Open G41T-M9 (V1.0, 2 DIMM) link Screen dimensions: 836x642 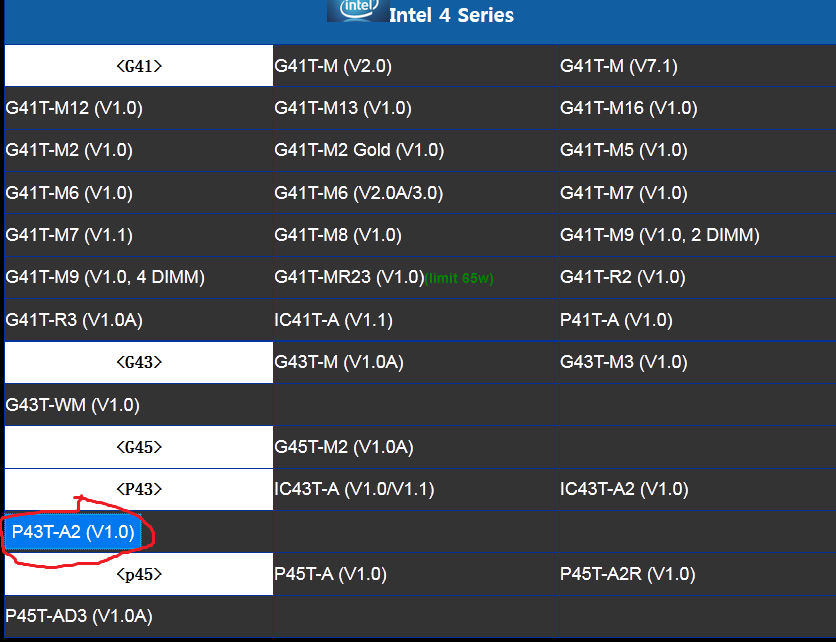pyautogui.click(x=659, y=235)
